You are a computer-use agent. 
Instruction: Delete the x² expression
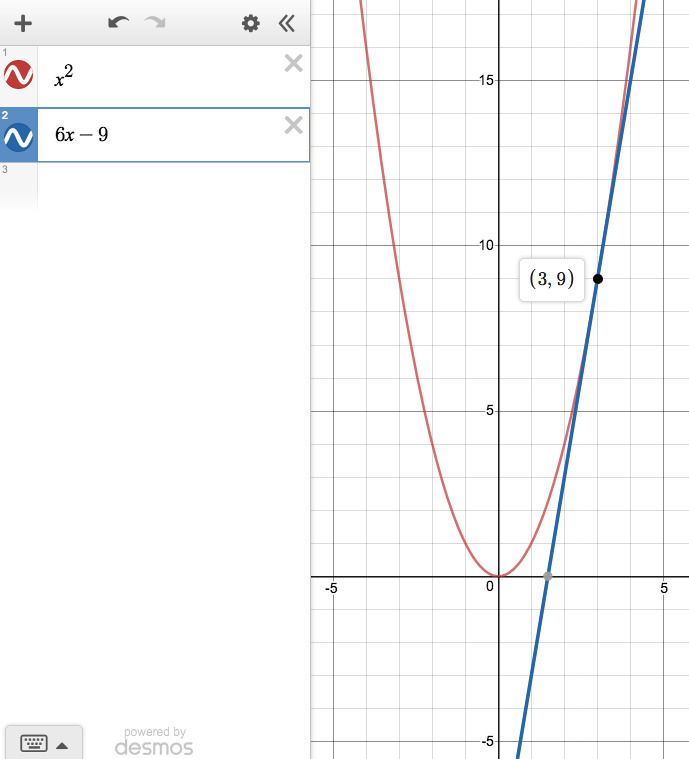click(293, 63)
